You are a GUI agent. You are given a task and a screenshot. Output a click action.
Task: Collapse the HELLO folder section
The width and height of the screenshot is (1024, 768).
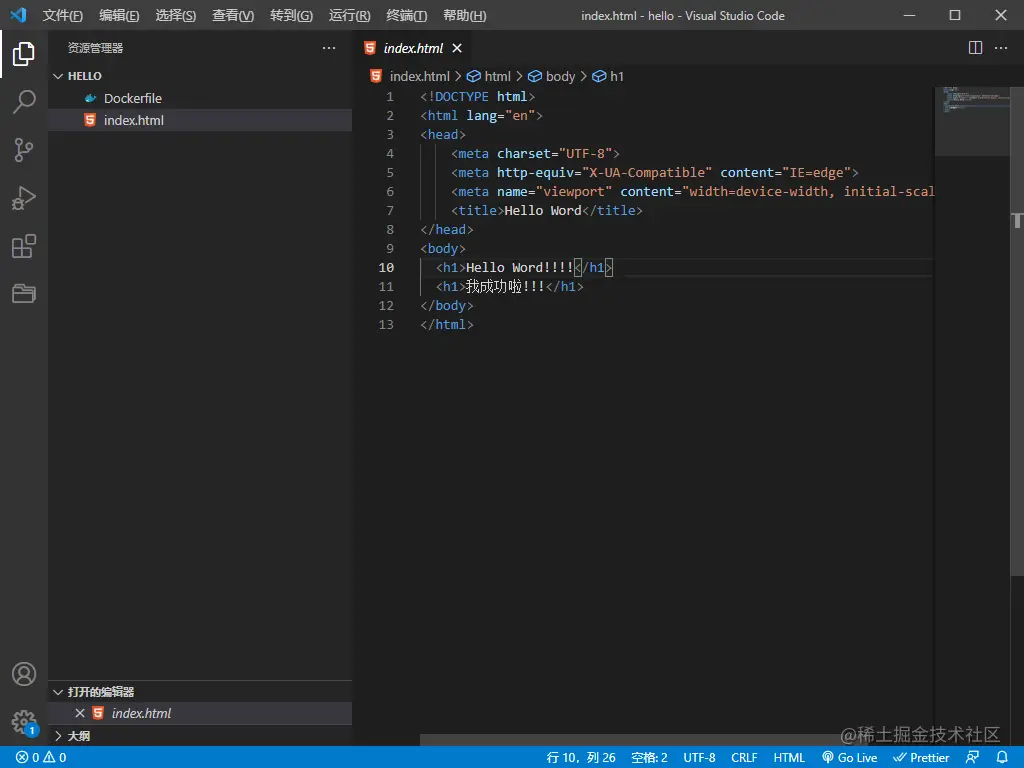pyautogui.click(x=200, y=76)
